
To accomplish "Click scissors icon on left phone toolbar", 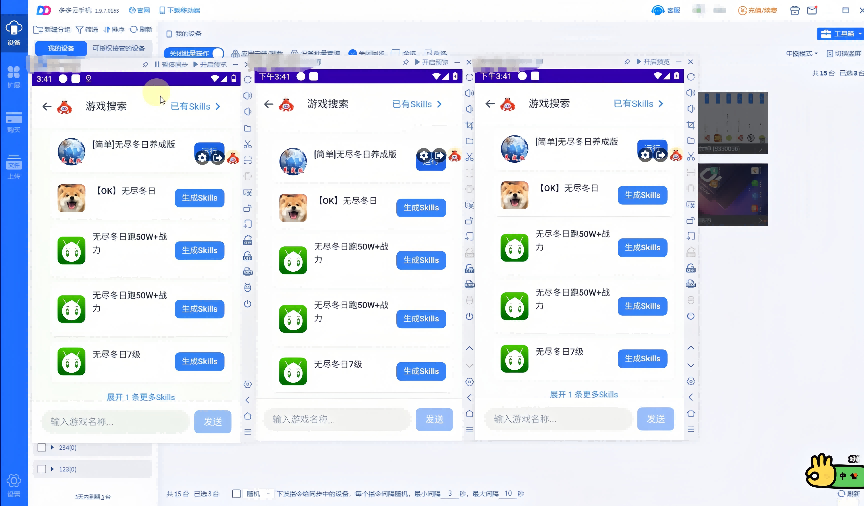I will point(247,144).
